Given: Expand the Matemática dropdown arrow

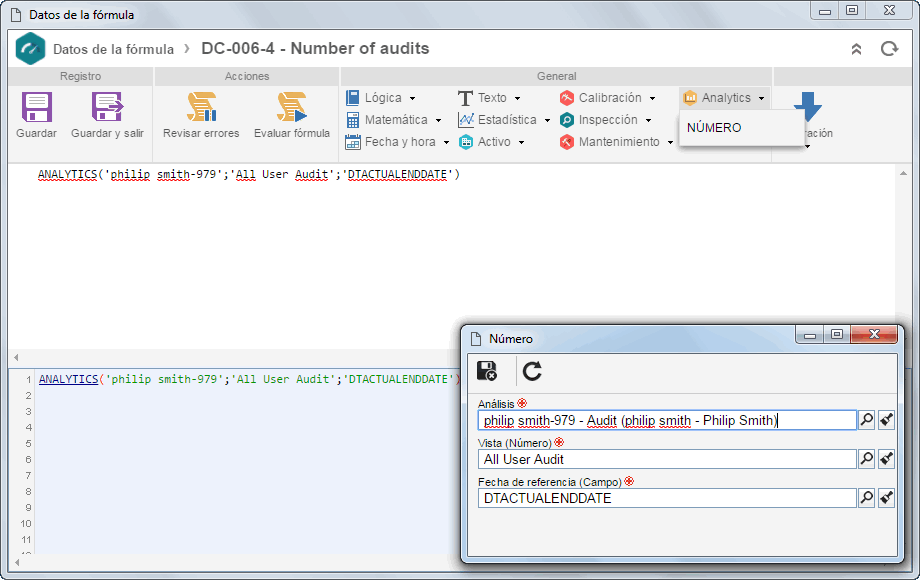Looking at the screenshot, I should pos(438,120).
